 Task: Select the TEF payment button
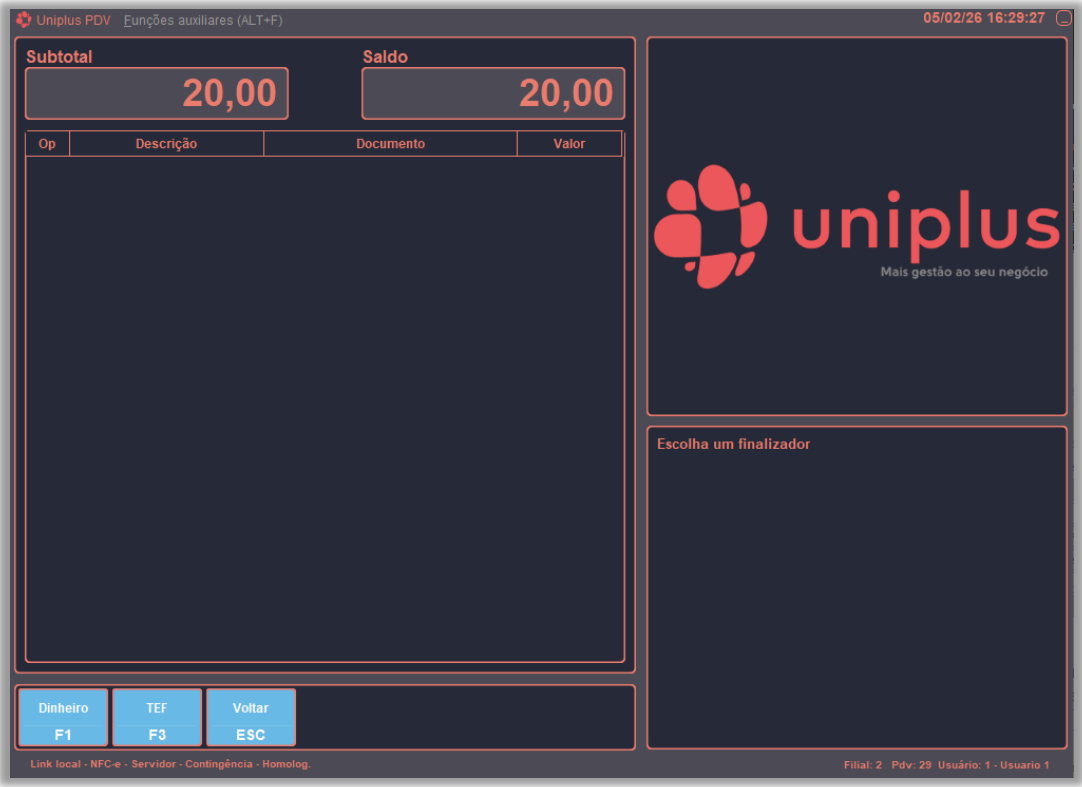tap(157, 717)
